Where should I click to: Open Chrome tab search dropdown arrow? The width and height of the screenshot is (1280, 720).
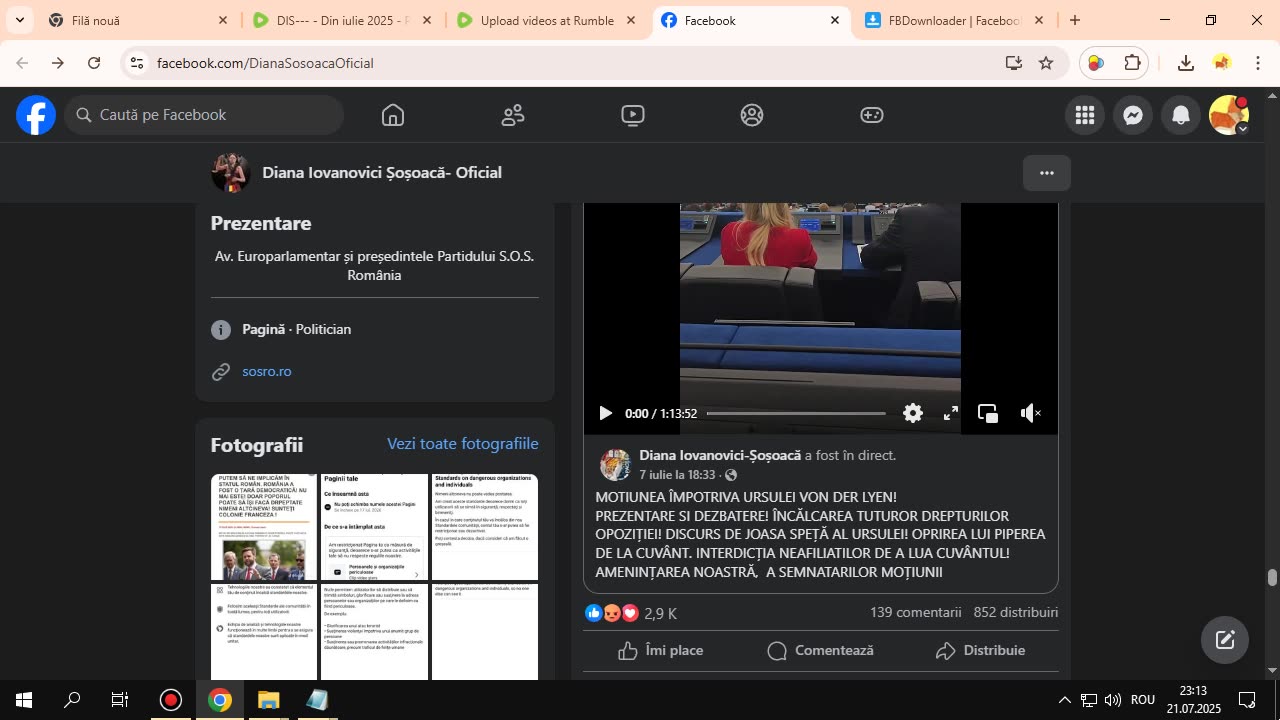point(19,20)
